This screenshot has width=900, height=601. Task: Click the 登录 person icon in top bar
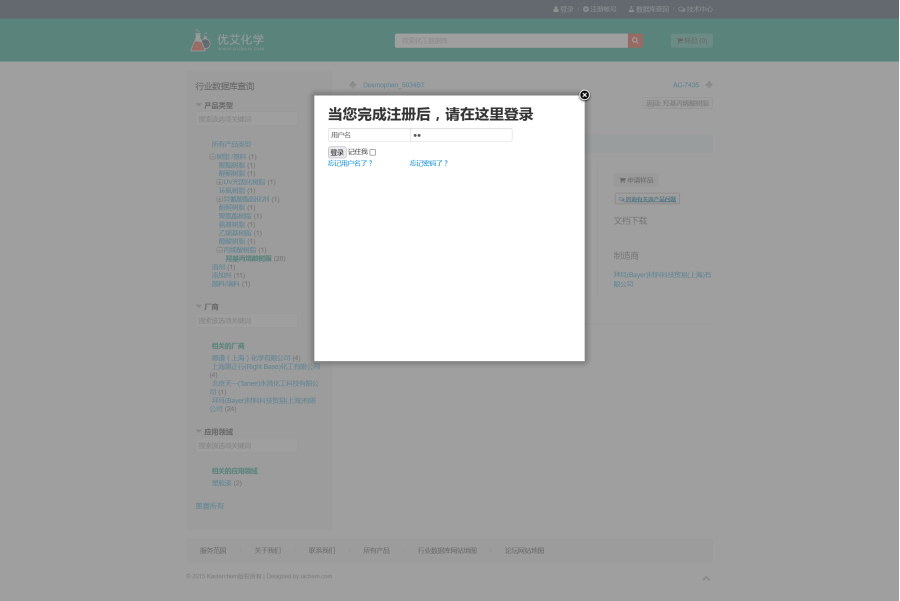[x=557, y=9]
